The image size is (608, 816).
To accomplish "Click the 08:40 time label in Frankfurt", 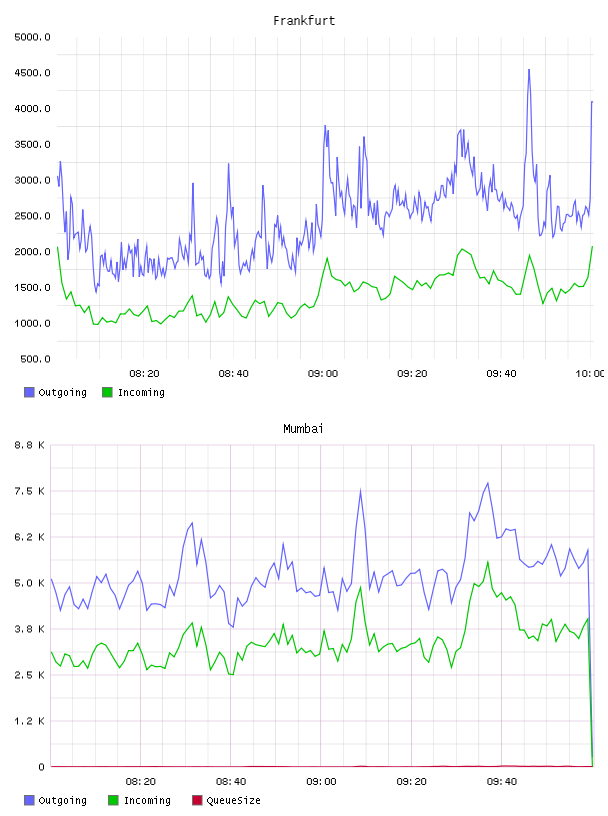I will click(233, 374).
